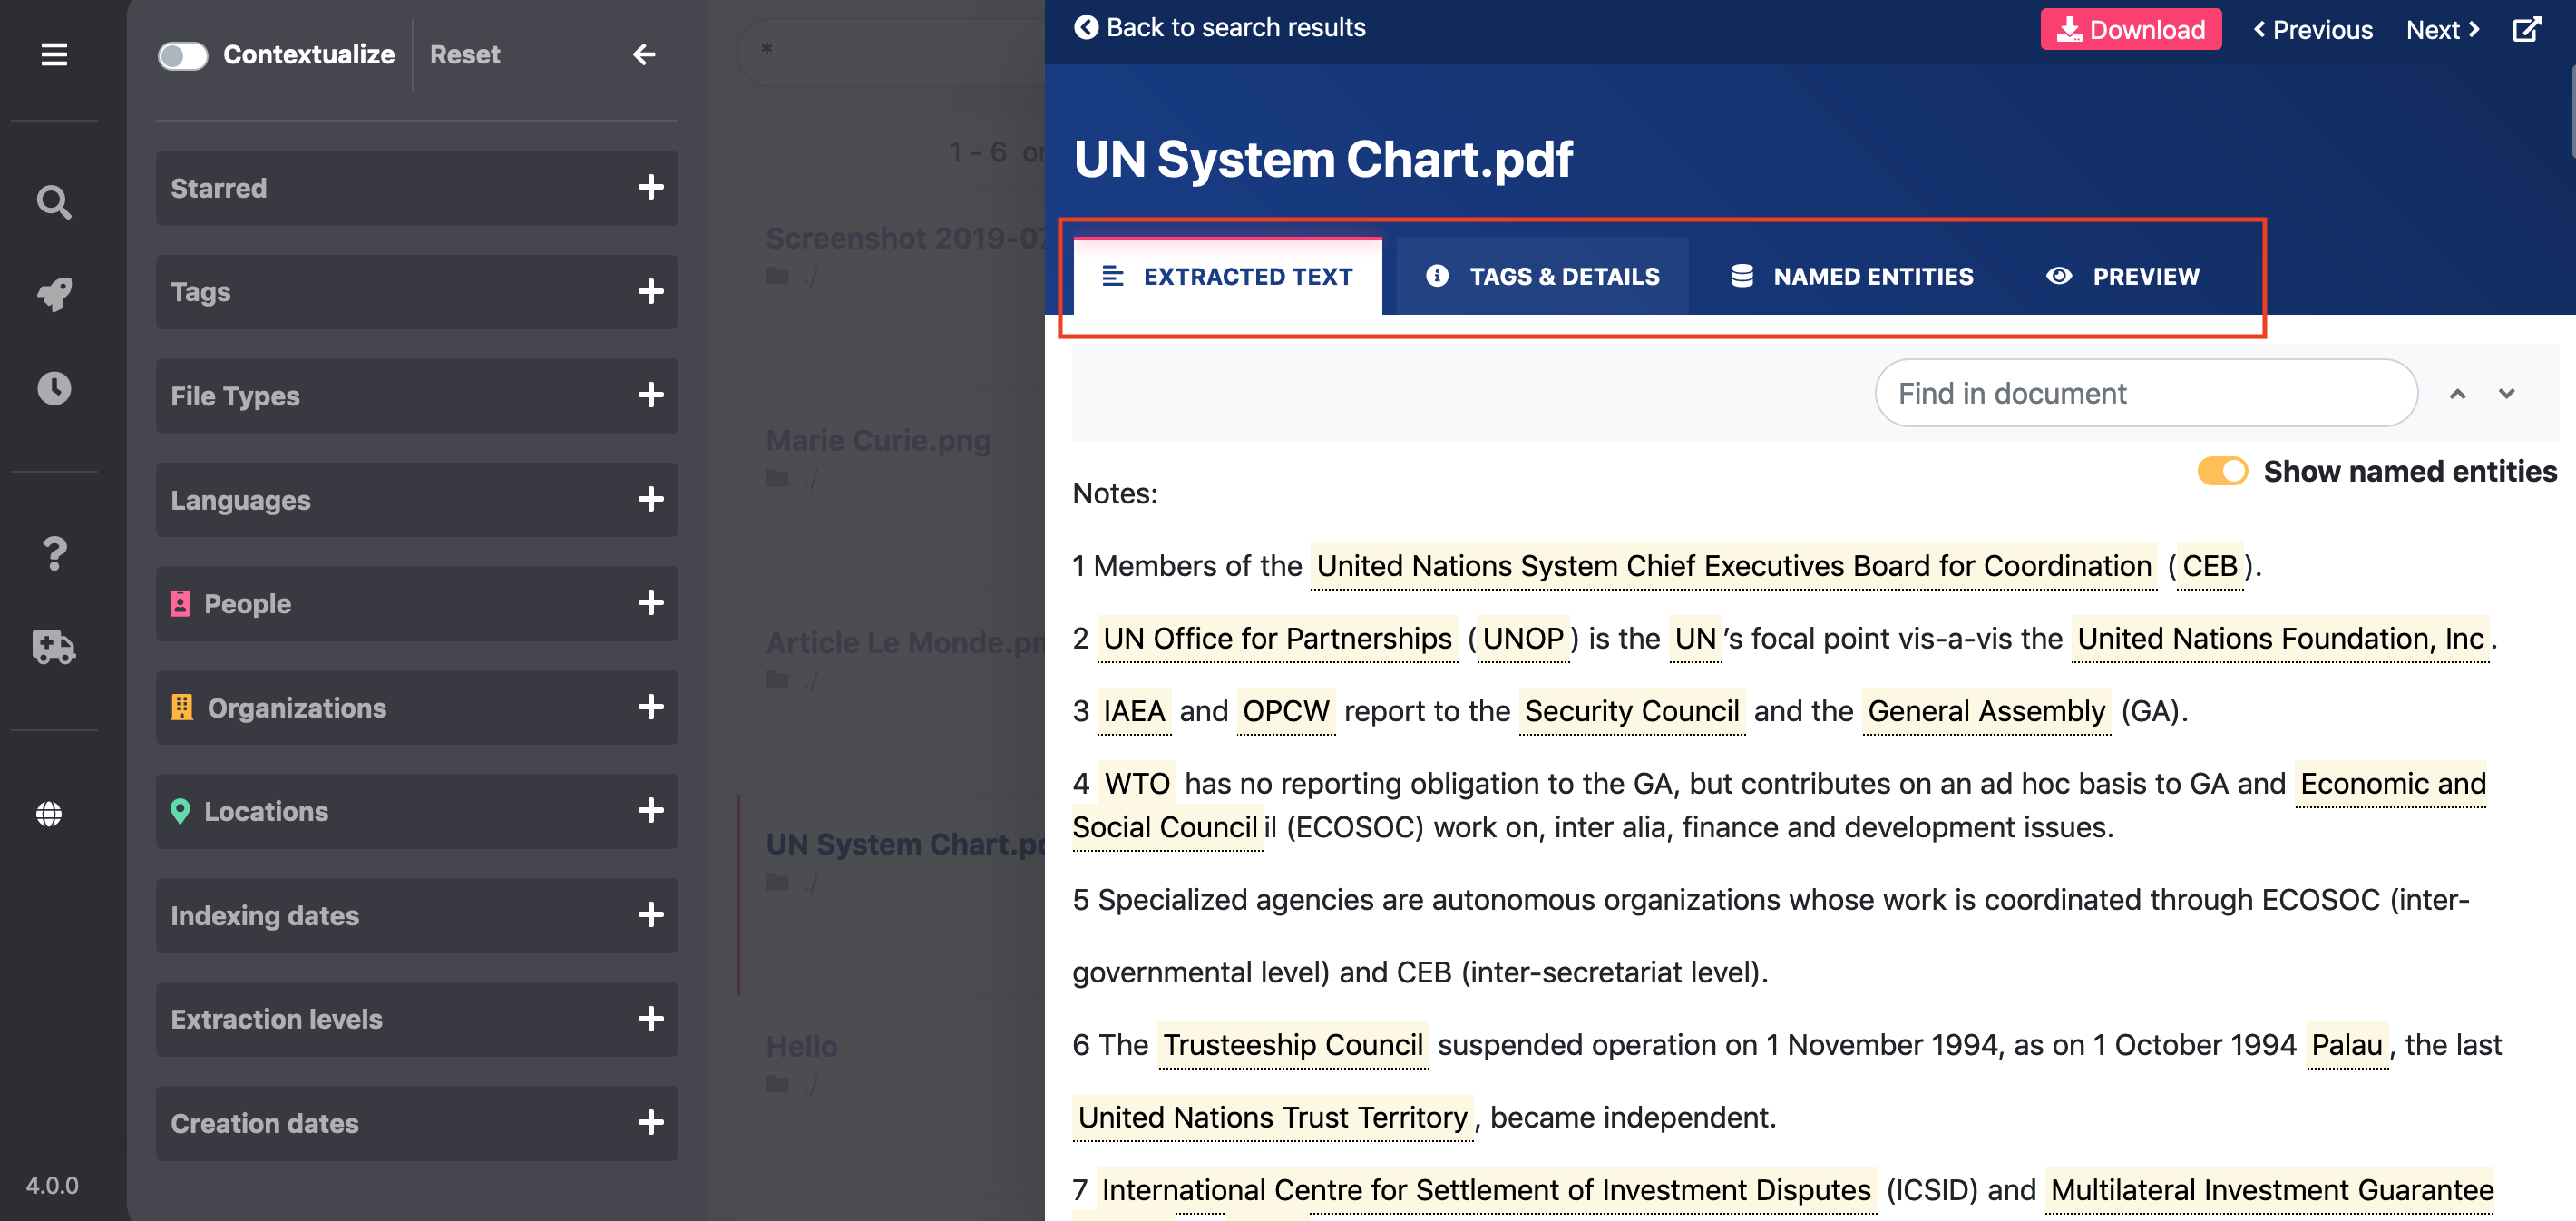Open the ambulance support icon in sidebar
The height and width of the screenshot is (1221, 2576).
[54, 647]
